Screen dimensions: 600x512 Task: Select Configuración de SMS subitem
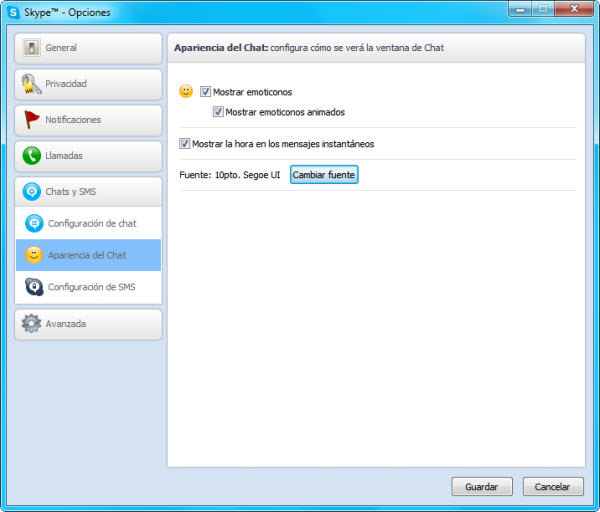point(88,287)
